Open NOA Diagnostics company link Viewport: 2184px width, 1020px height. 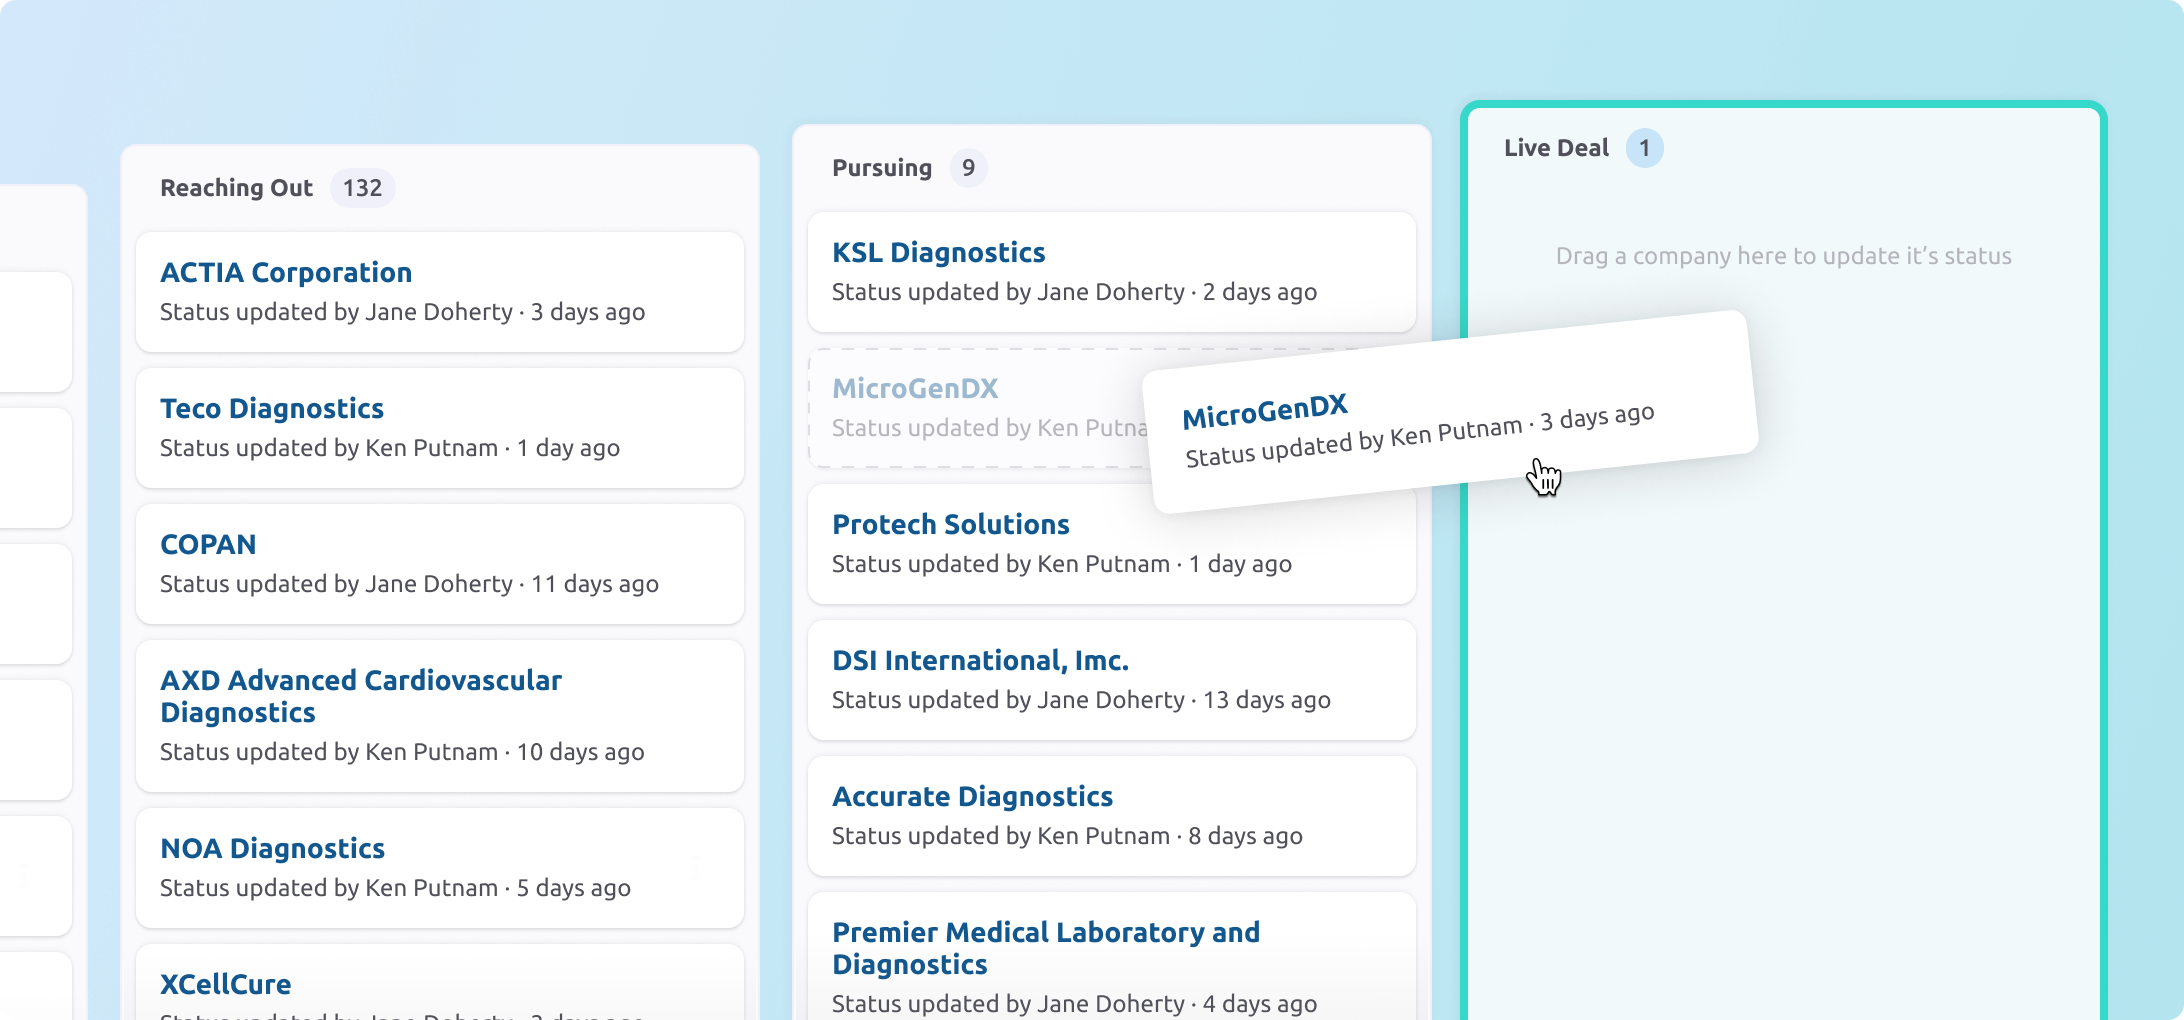pyautogui.click(x=272, y=848)
